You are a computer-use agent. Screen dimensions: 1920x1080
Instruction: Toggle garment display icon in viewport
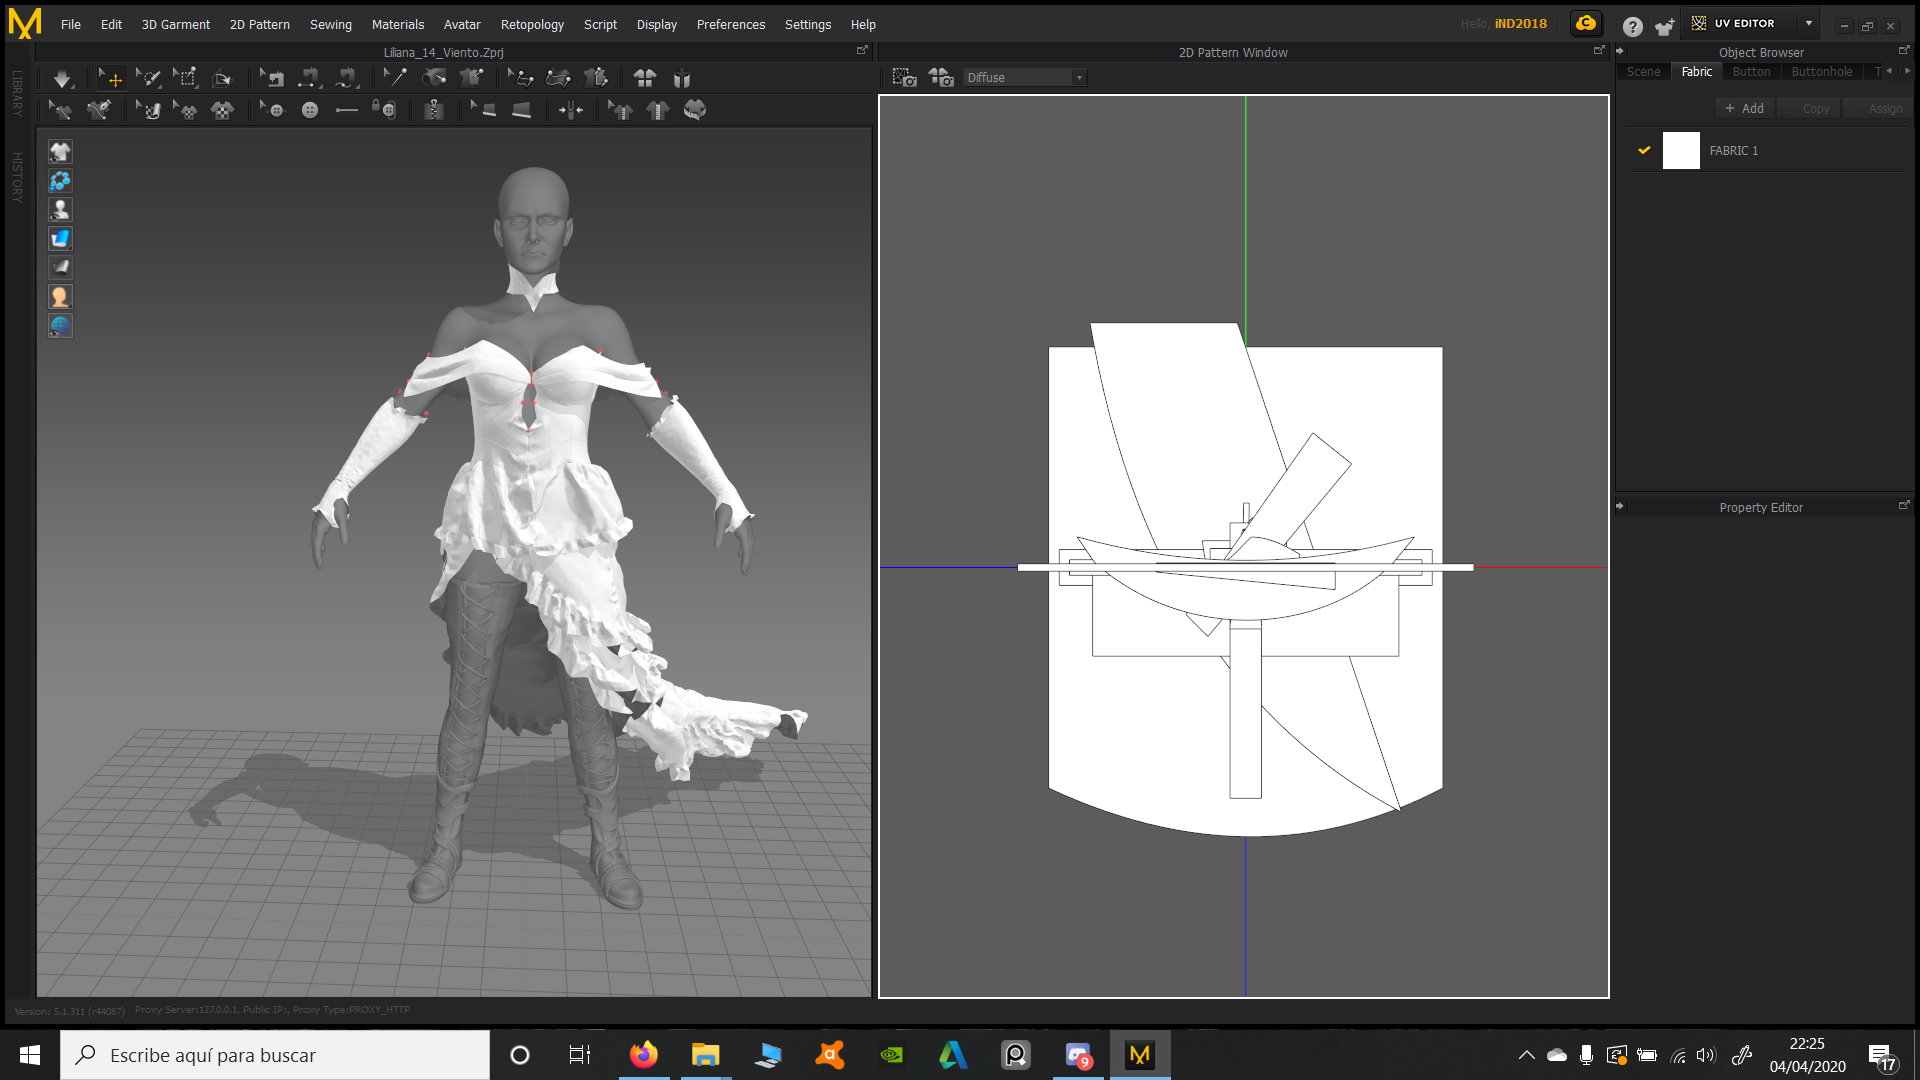click(60, 152)
